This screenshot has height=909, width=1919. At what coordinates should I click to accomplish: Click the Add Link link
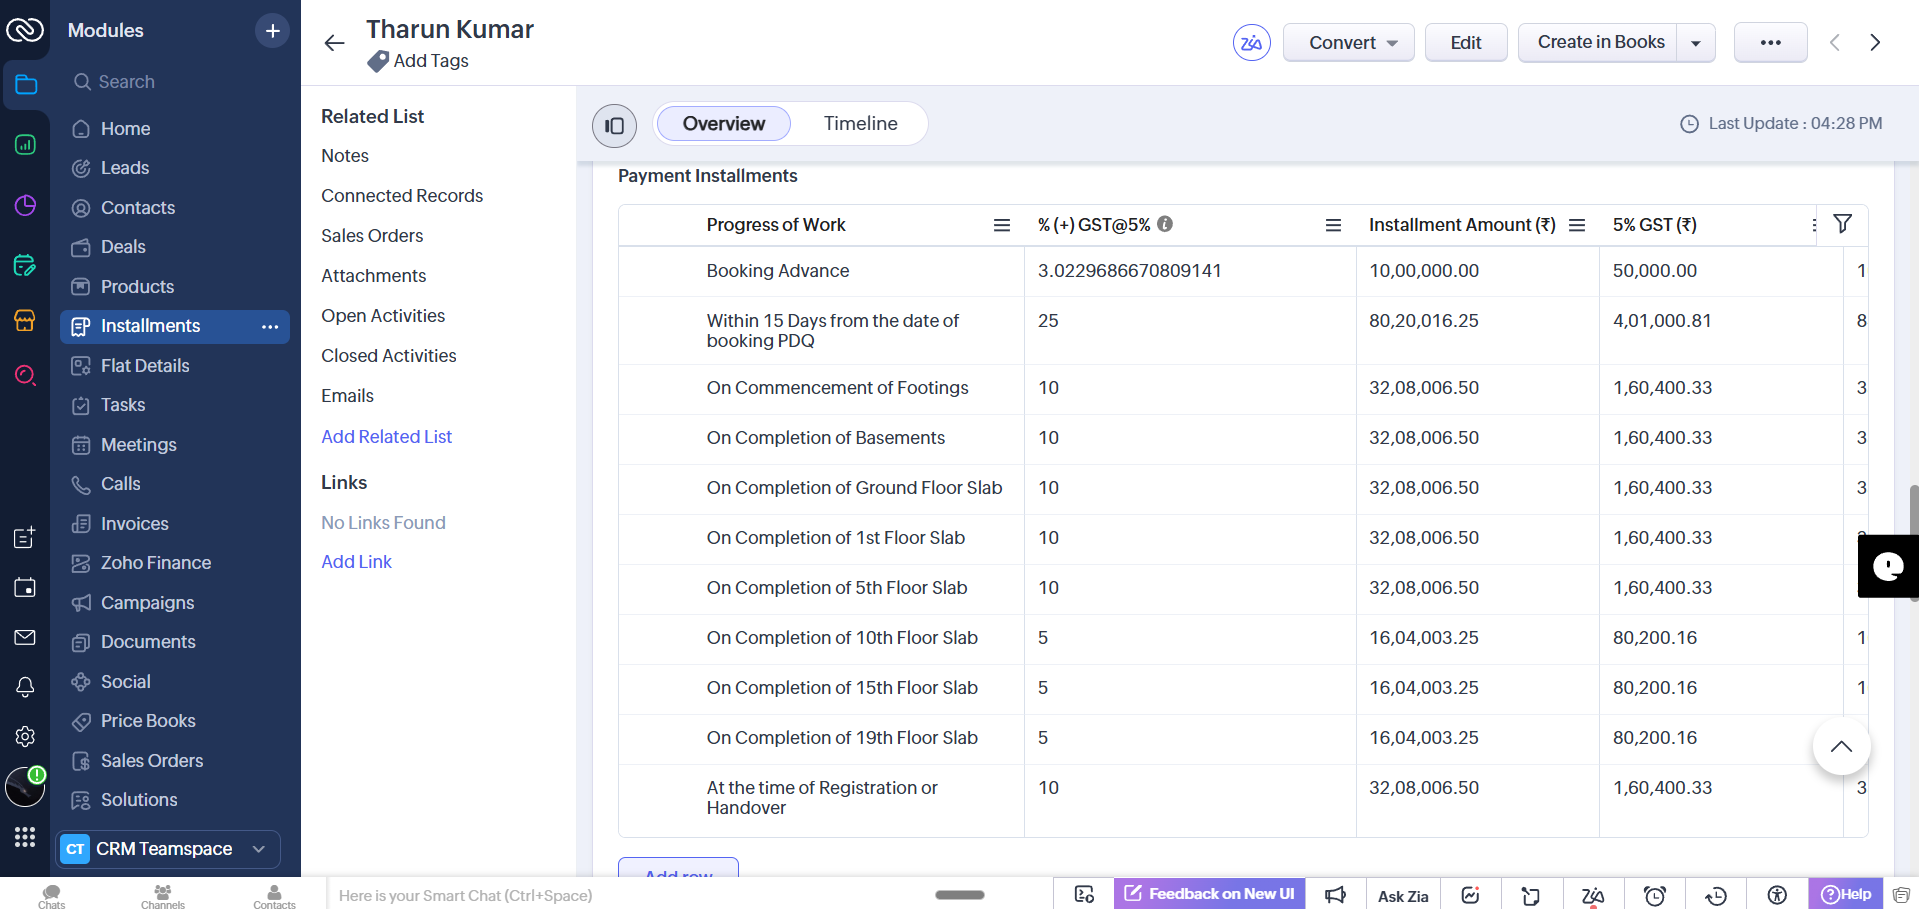click(x=356, y=562)
